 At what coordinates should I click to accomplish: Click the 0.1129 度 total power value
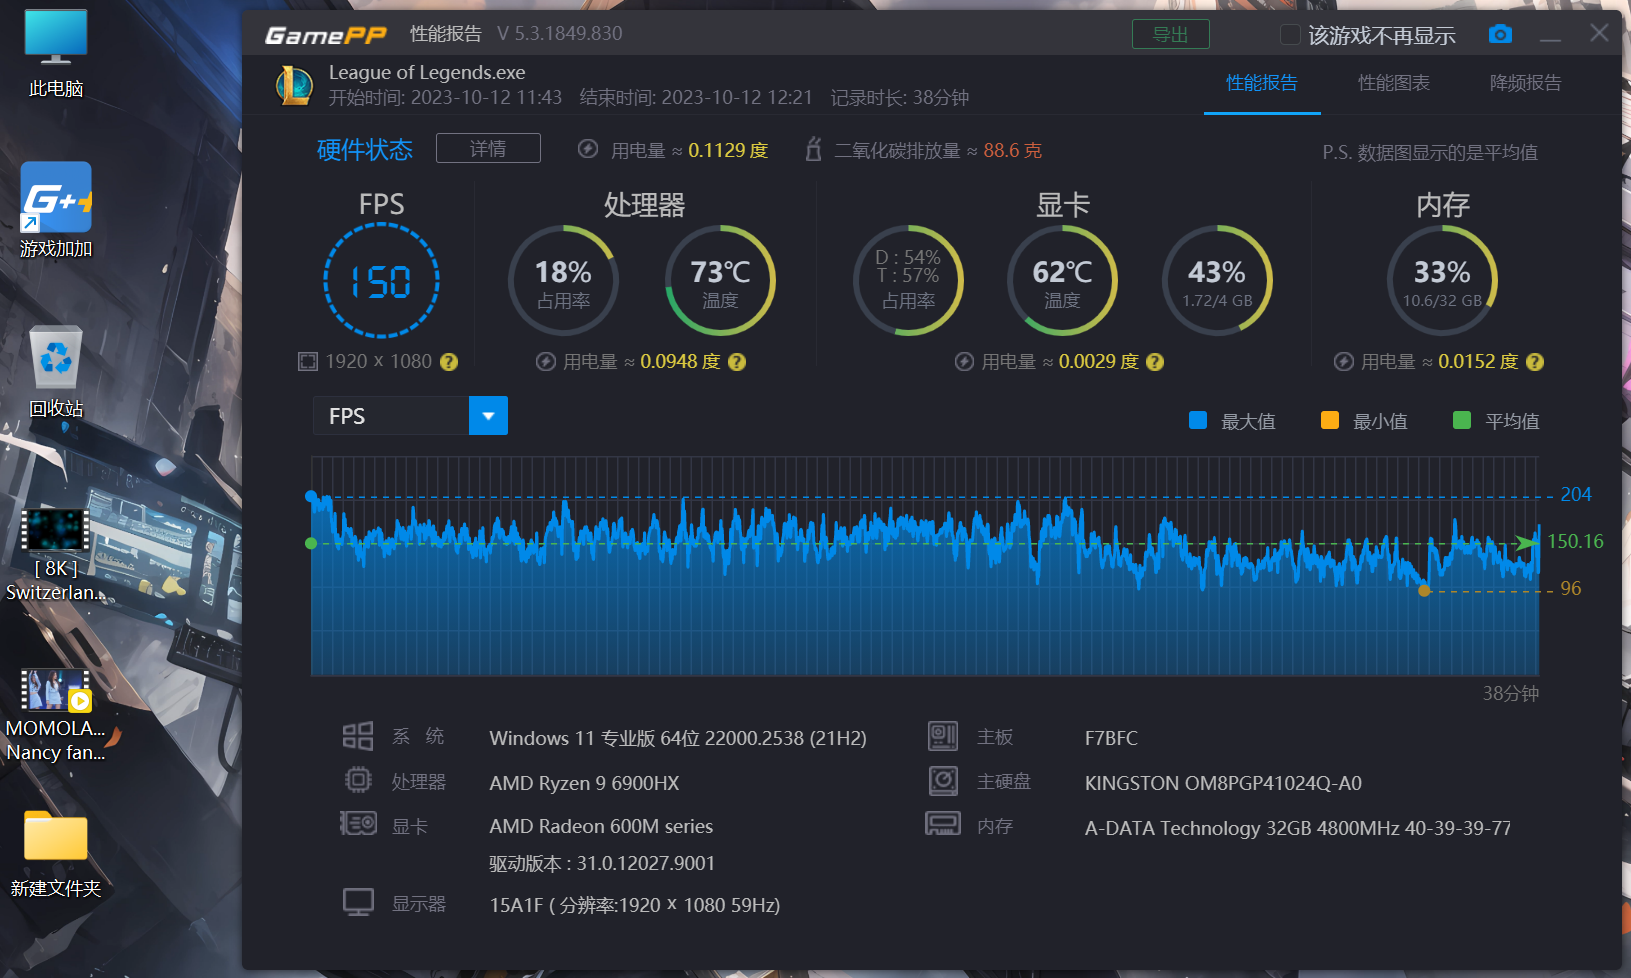[728, 150]
